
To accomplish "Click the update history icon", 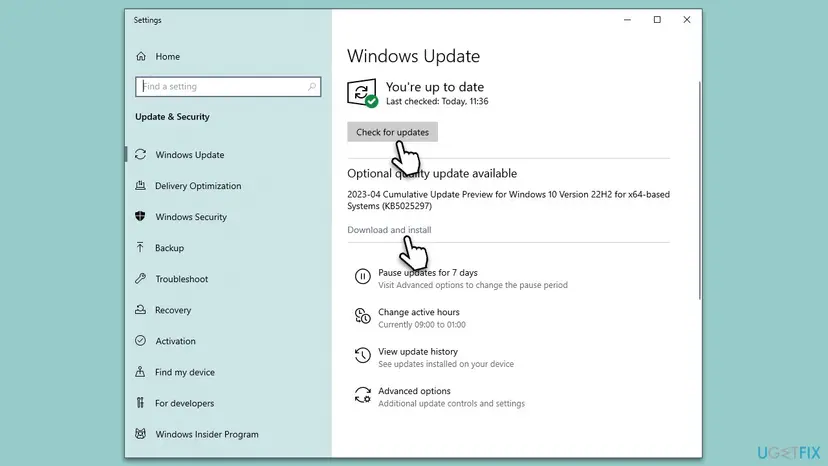I will click(362, 355).
